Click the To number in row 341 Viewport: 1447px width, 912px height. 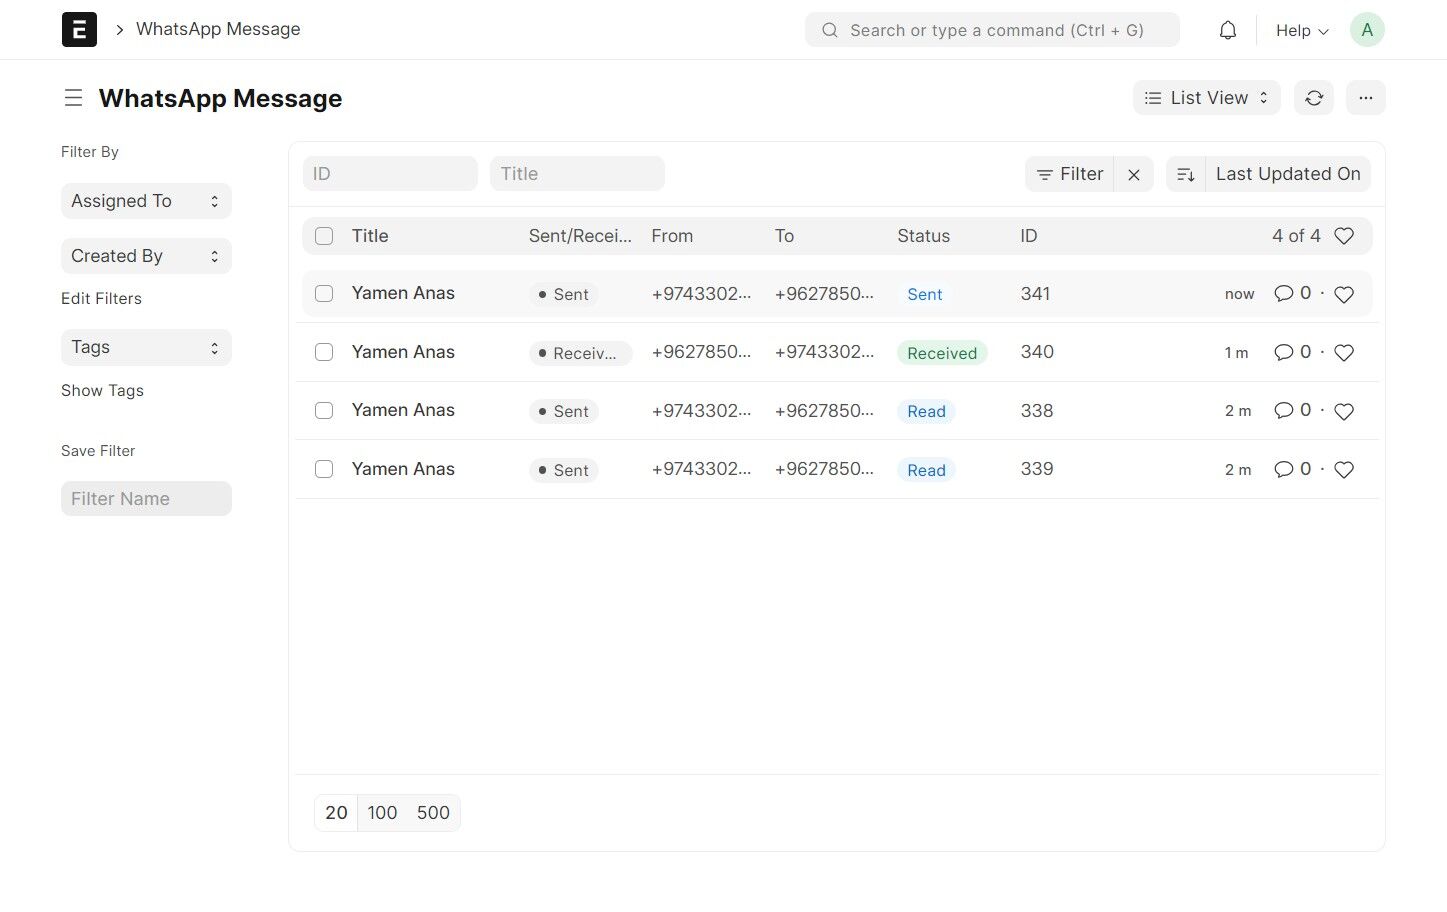click(x=824, y=293)
